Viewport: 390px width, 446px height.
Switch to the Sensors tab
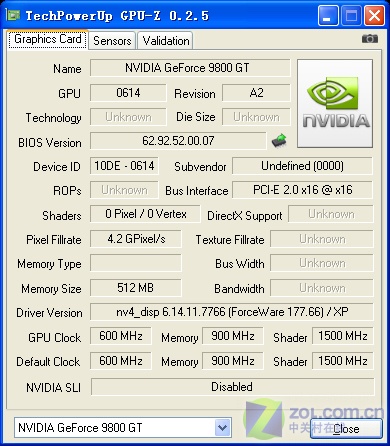pyautogui.click(x=112, y=41)
